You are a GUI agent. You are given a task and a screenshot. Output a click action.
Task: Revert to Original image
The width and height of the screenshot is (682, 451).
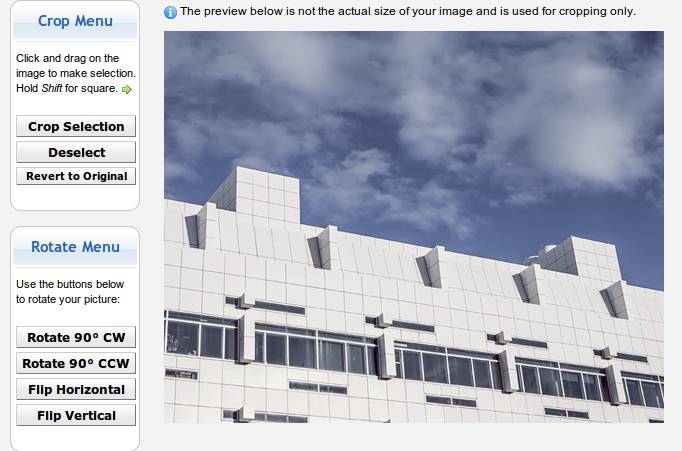[x=76, y=176]
